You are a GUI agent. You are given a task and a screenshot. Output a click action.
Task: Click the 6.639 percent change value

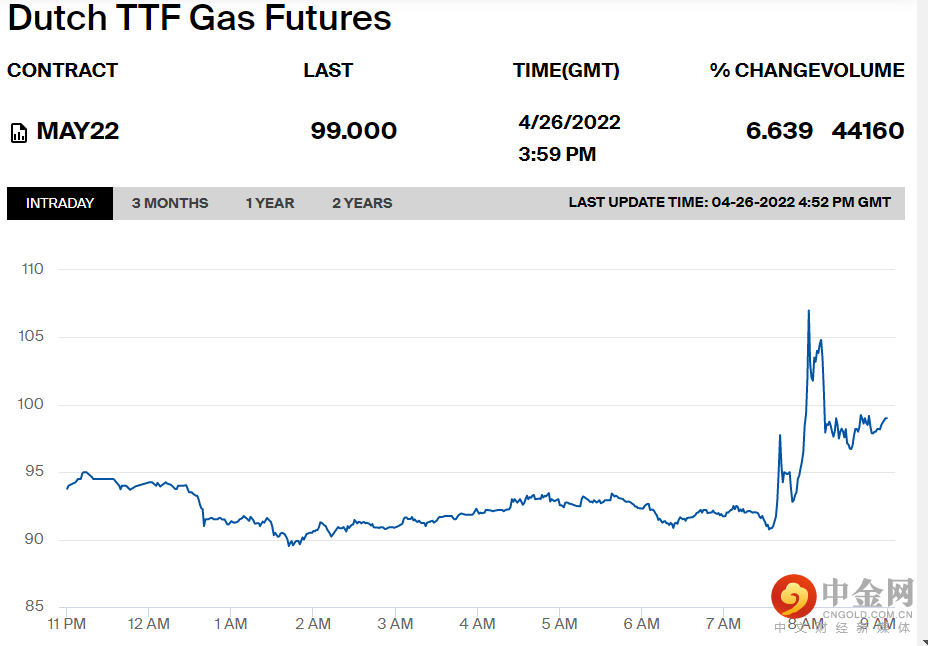pyautogui.click(x=779, y=131)
